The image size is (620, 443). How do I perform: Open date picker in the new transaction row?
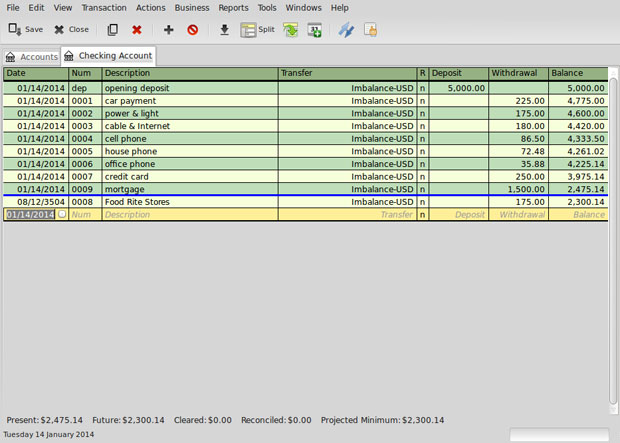click(x=62, y=214)
